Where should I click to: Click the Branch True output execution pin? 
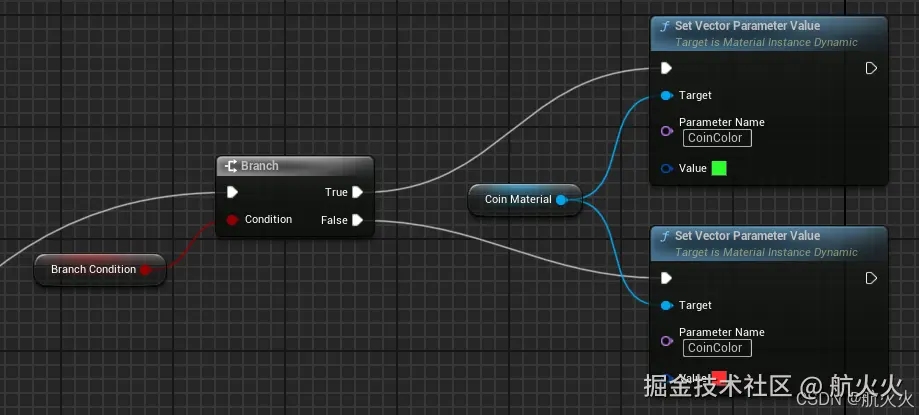(358, 192)
